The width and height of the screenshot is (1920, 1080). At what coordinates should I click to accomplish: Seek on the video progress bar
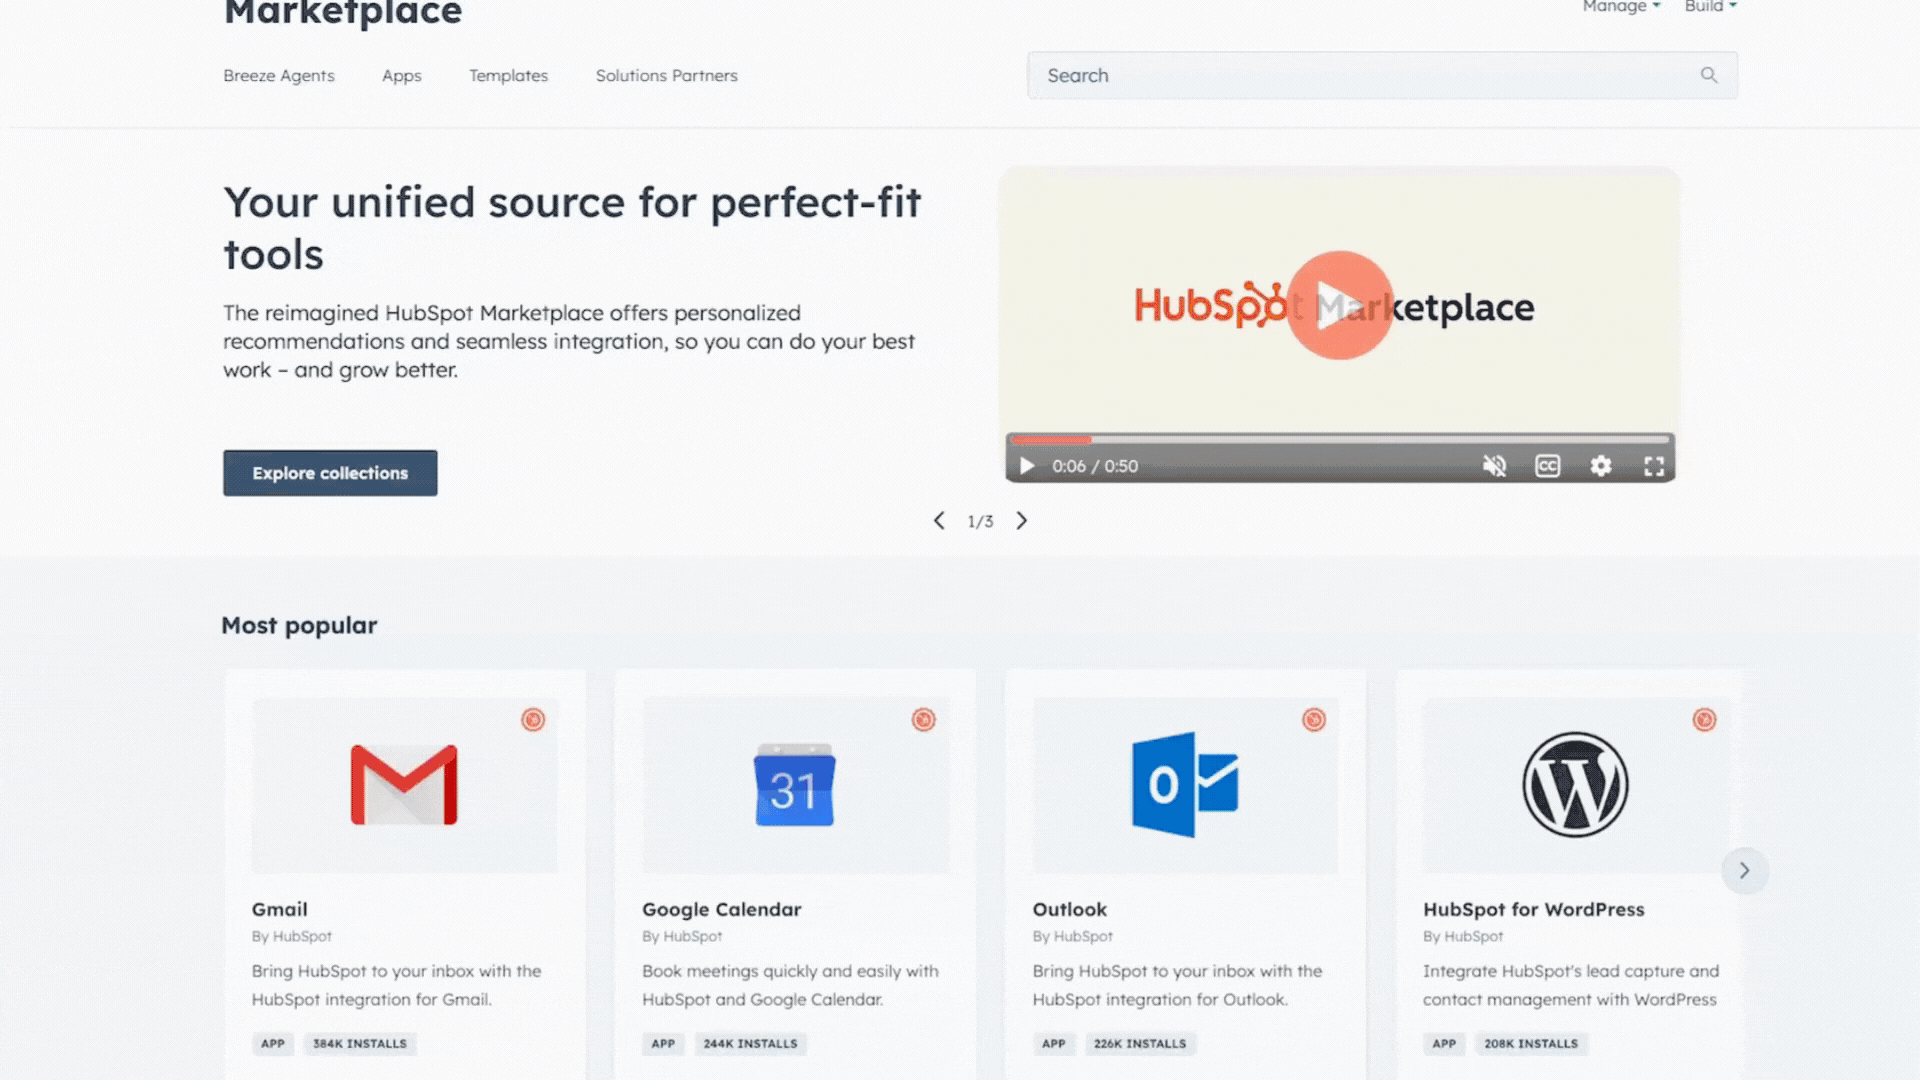(x=1340, y=440)
